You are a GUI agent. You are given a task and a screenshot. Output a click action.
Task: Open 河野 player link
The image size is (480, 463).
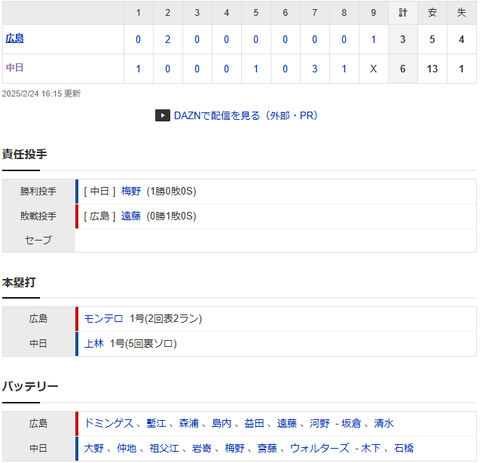coord(319,423)
